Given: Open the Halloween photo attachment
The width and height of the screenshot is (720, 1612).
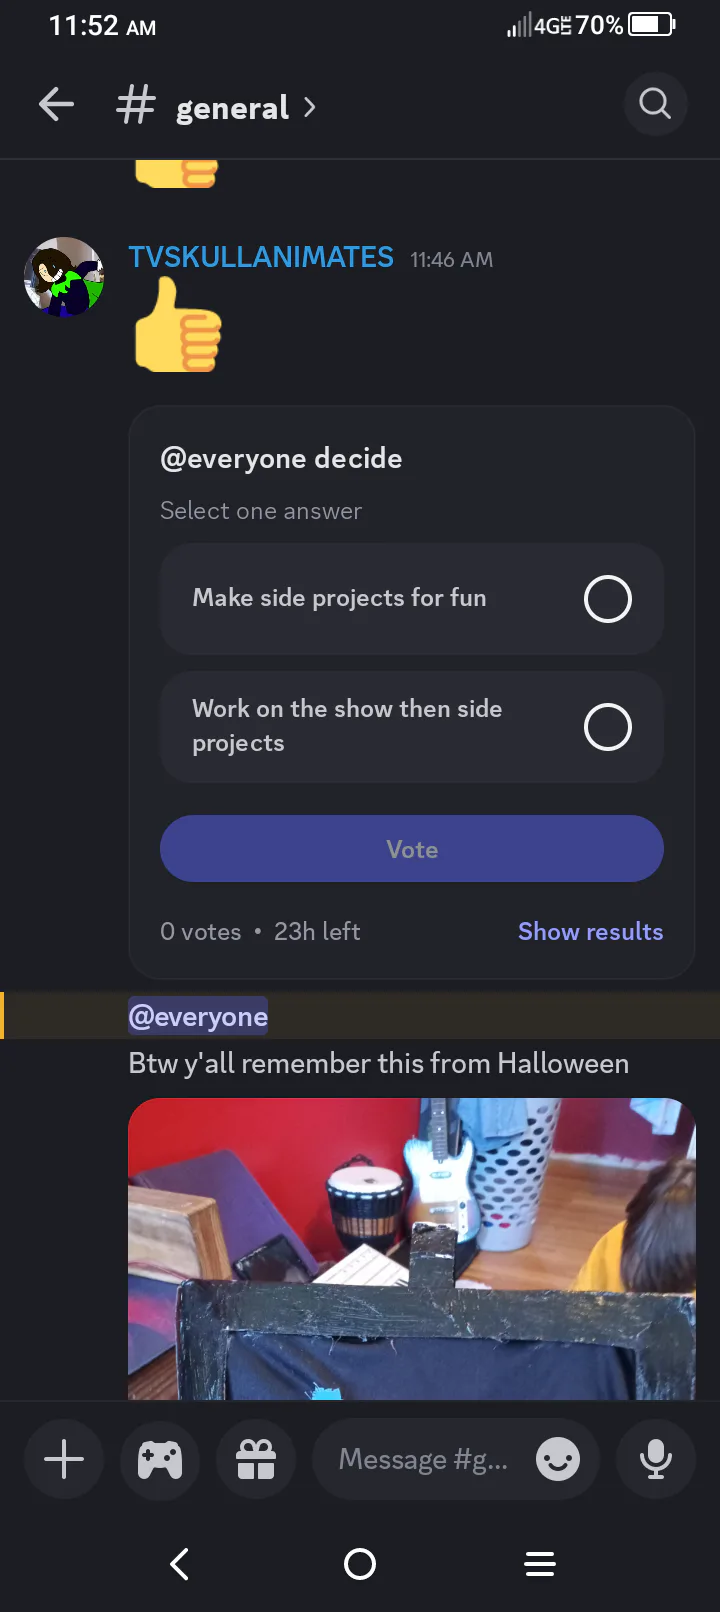Looking at the screenshot, I should (412, 1249).
